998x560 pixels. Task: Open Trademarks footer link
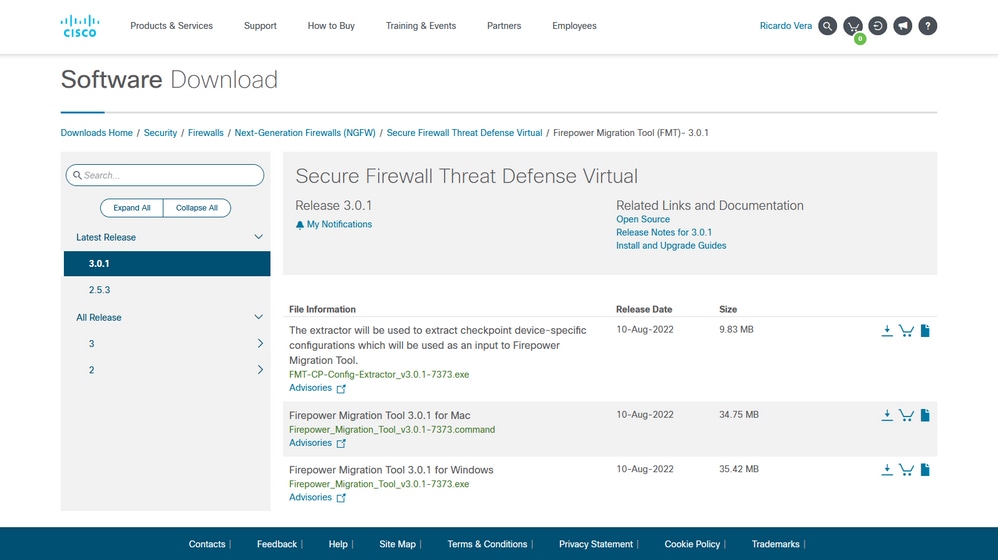pyautogui.click(x=775, y=544)
